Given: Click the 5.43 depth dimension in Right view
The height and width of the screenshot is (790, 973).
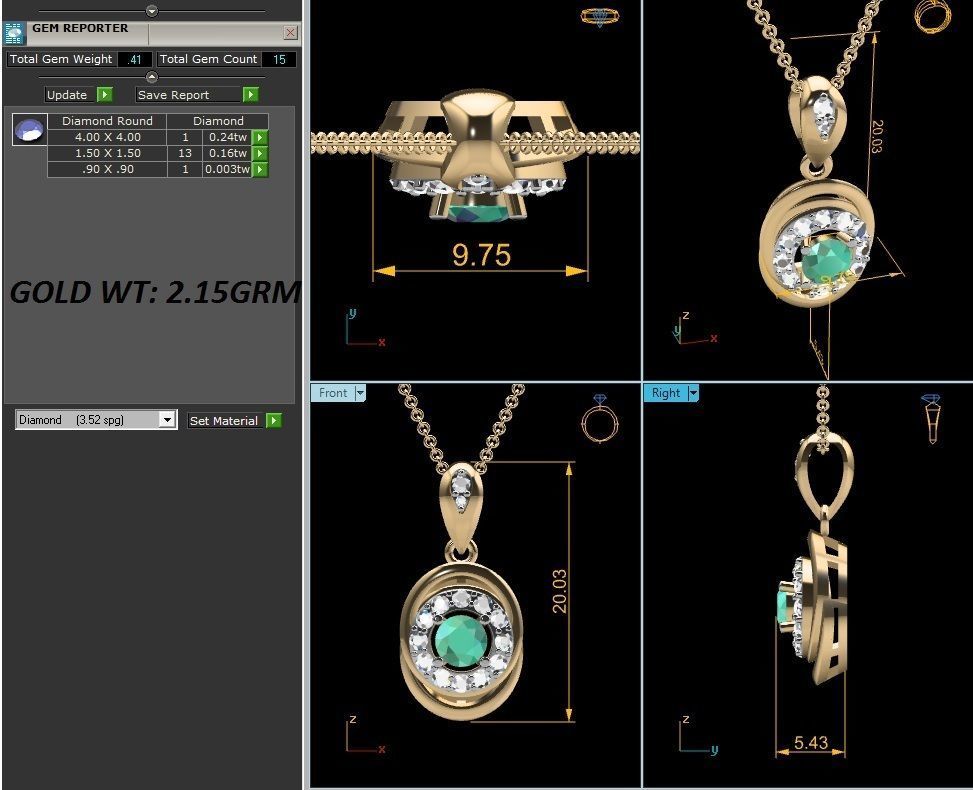Looking at the screenshot, I should (811, 742).
